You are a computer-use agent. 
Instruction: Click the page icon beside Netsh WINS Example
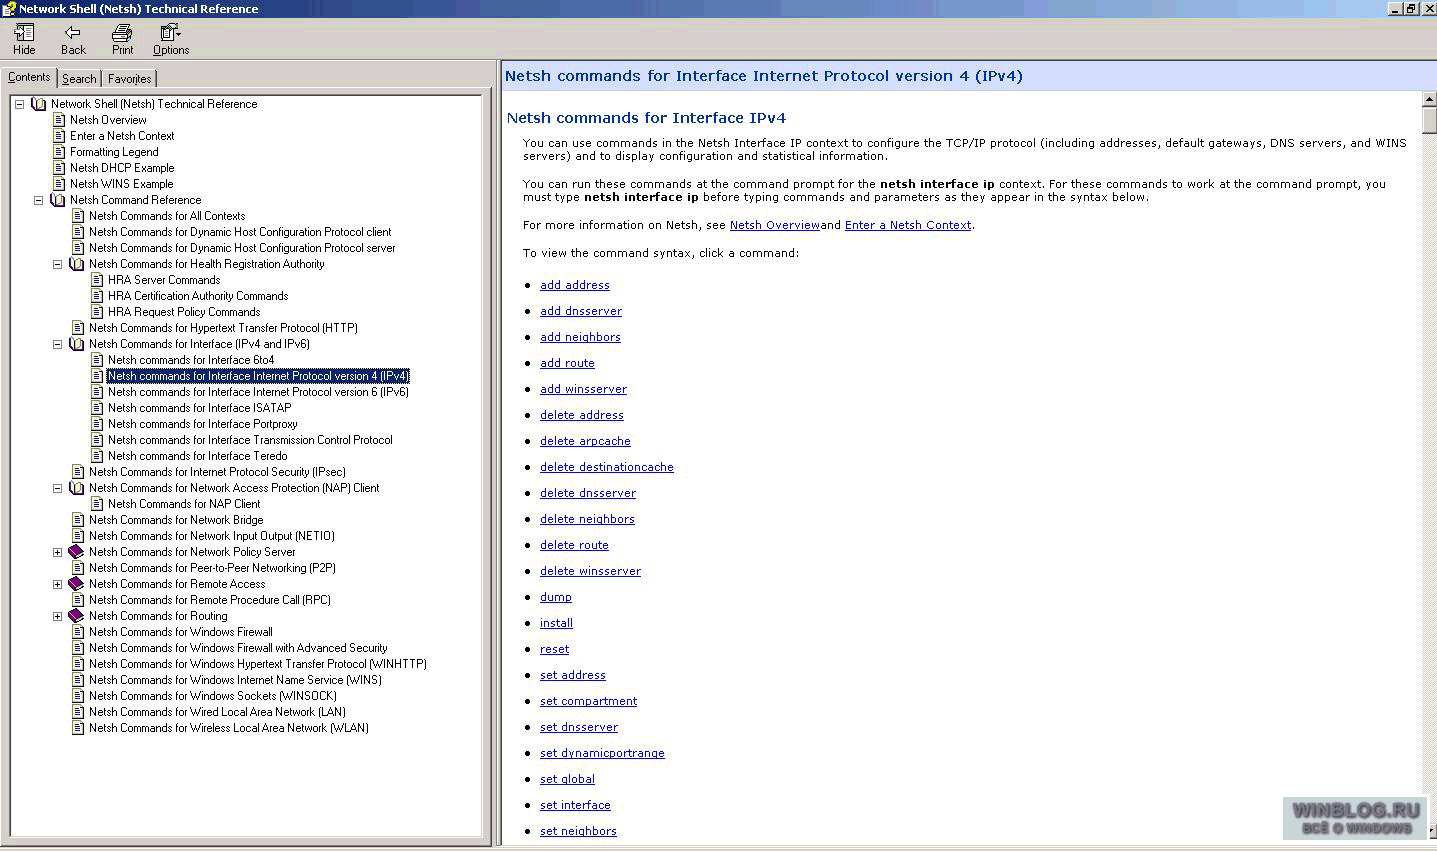tap(60, 184)
